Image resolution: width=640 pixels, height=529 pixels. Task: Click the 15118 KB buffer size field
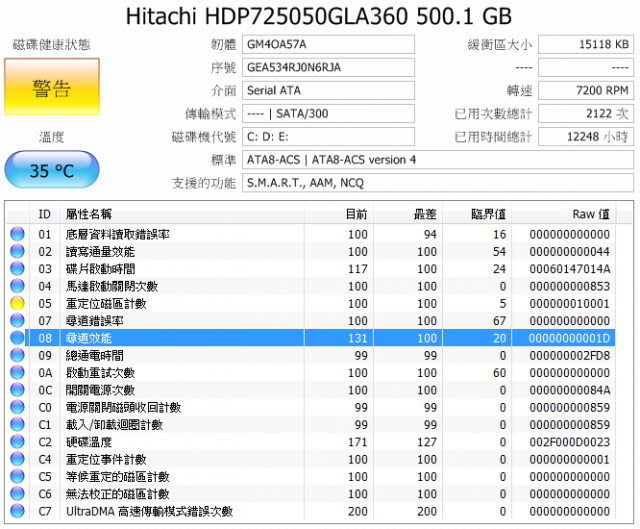point(586,44)
